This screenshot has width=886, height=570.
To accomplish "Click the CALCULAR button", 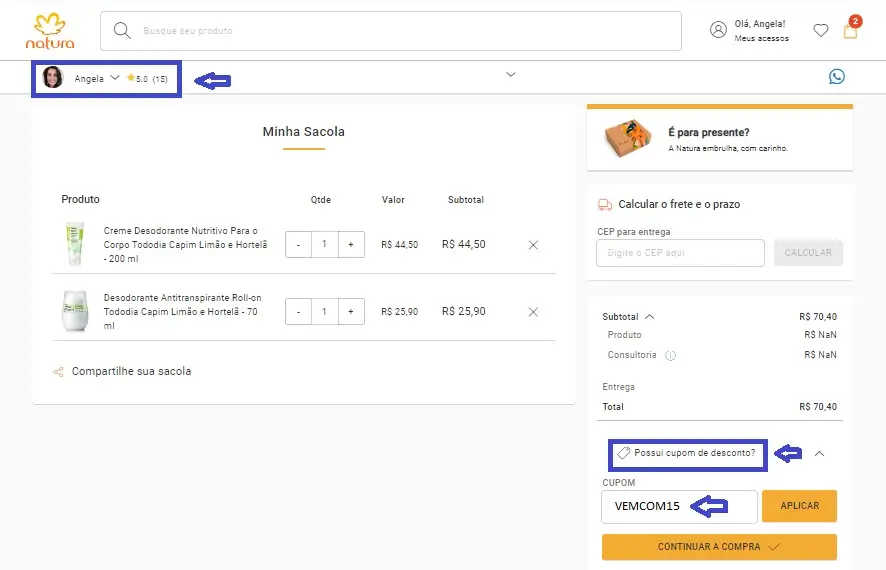I will coord(808,253).
